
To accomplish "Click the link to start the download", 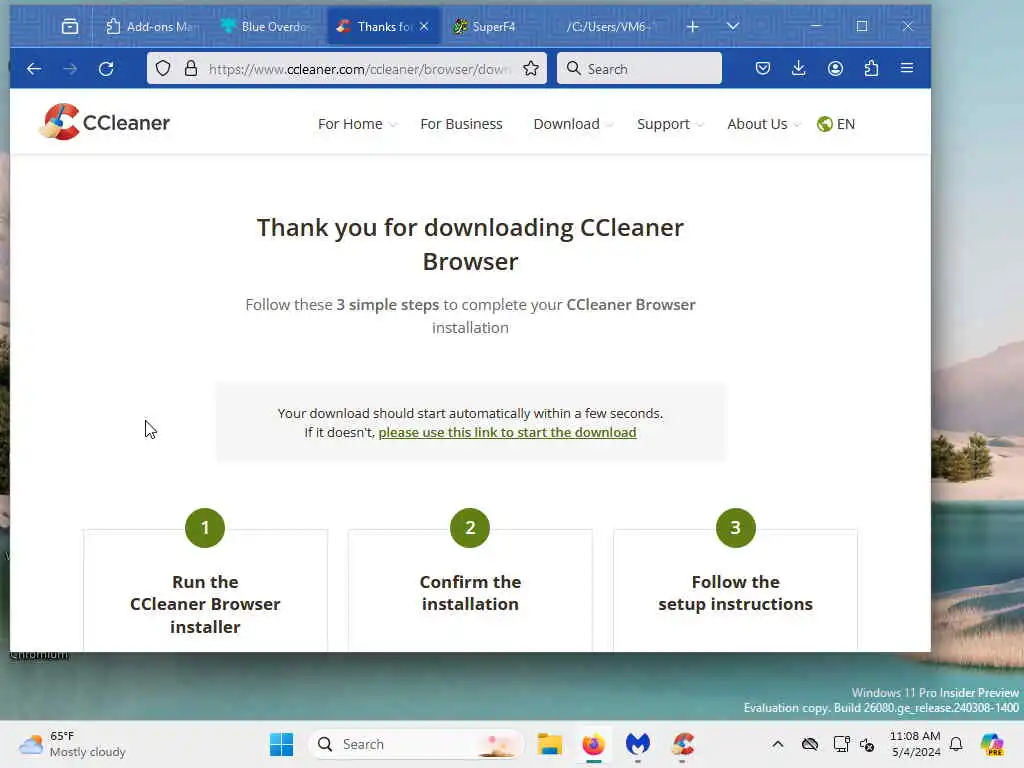I will [x=507, y=432].
